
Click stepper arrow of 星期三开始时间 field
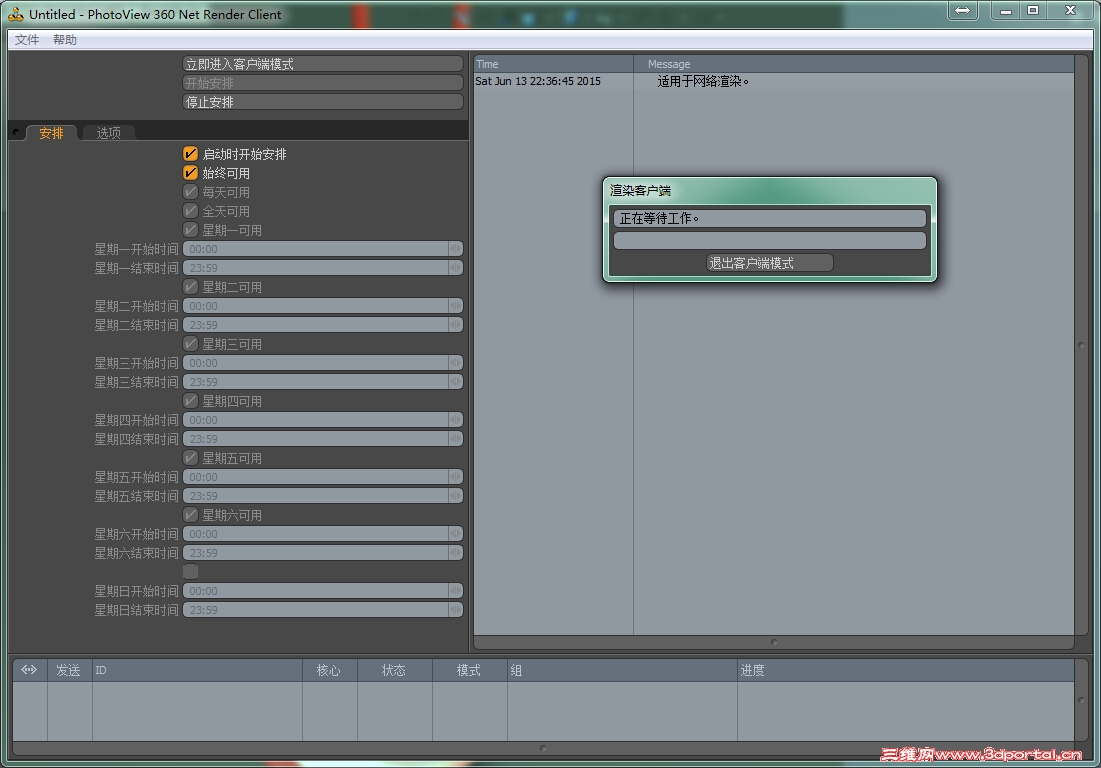tap(456, 362)
